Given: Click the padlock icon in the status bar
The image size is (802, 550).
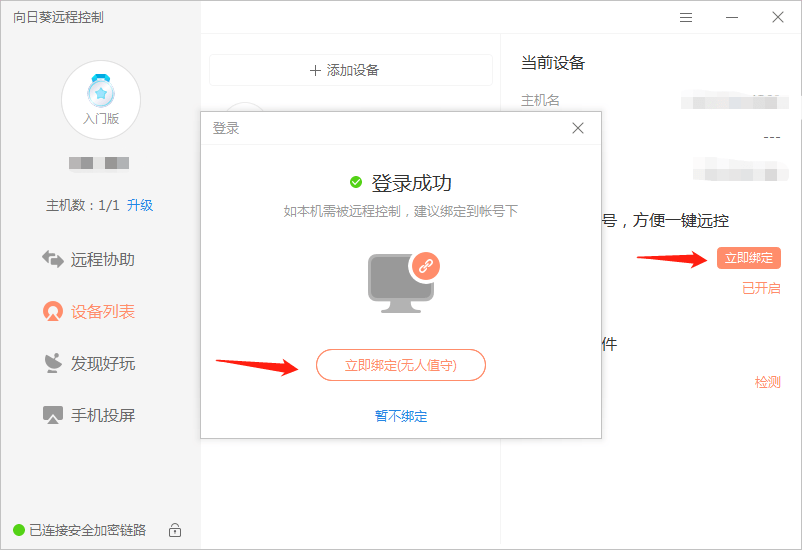Looking at the screenshot, I should tap(175, 530).
